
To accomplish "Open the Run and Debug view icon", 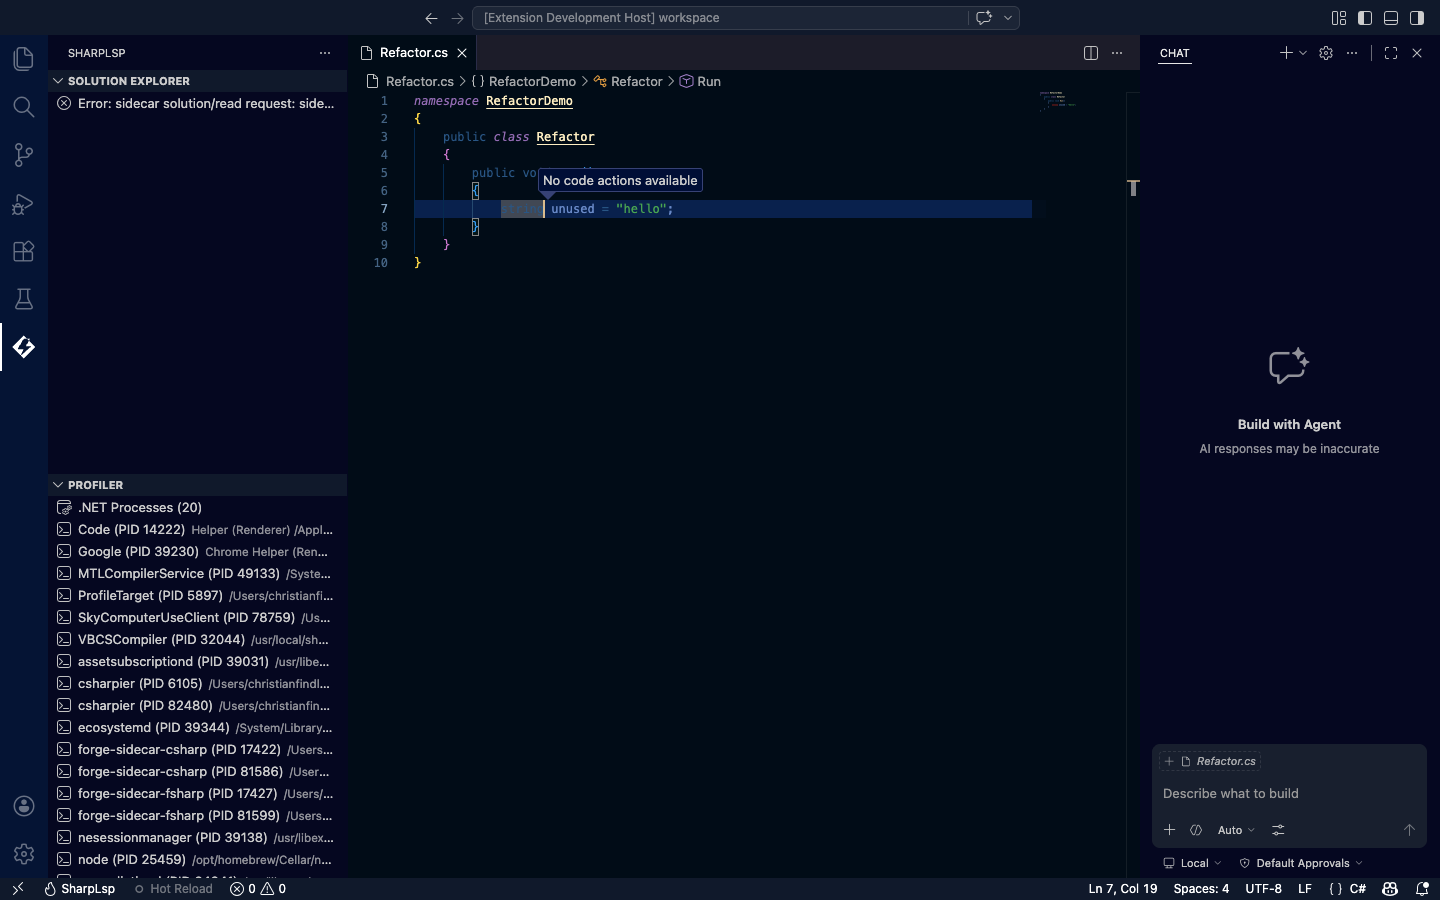I will pyautogui.click(x=24, y=203).
